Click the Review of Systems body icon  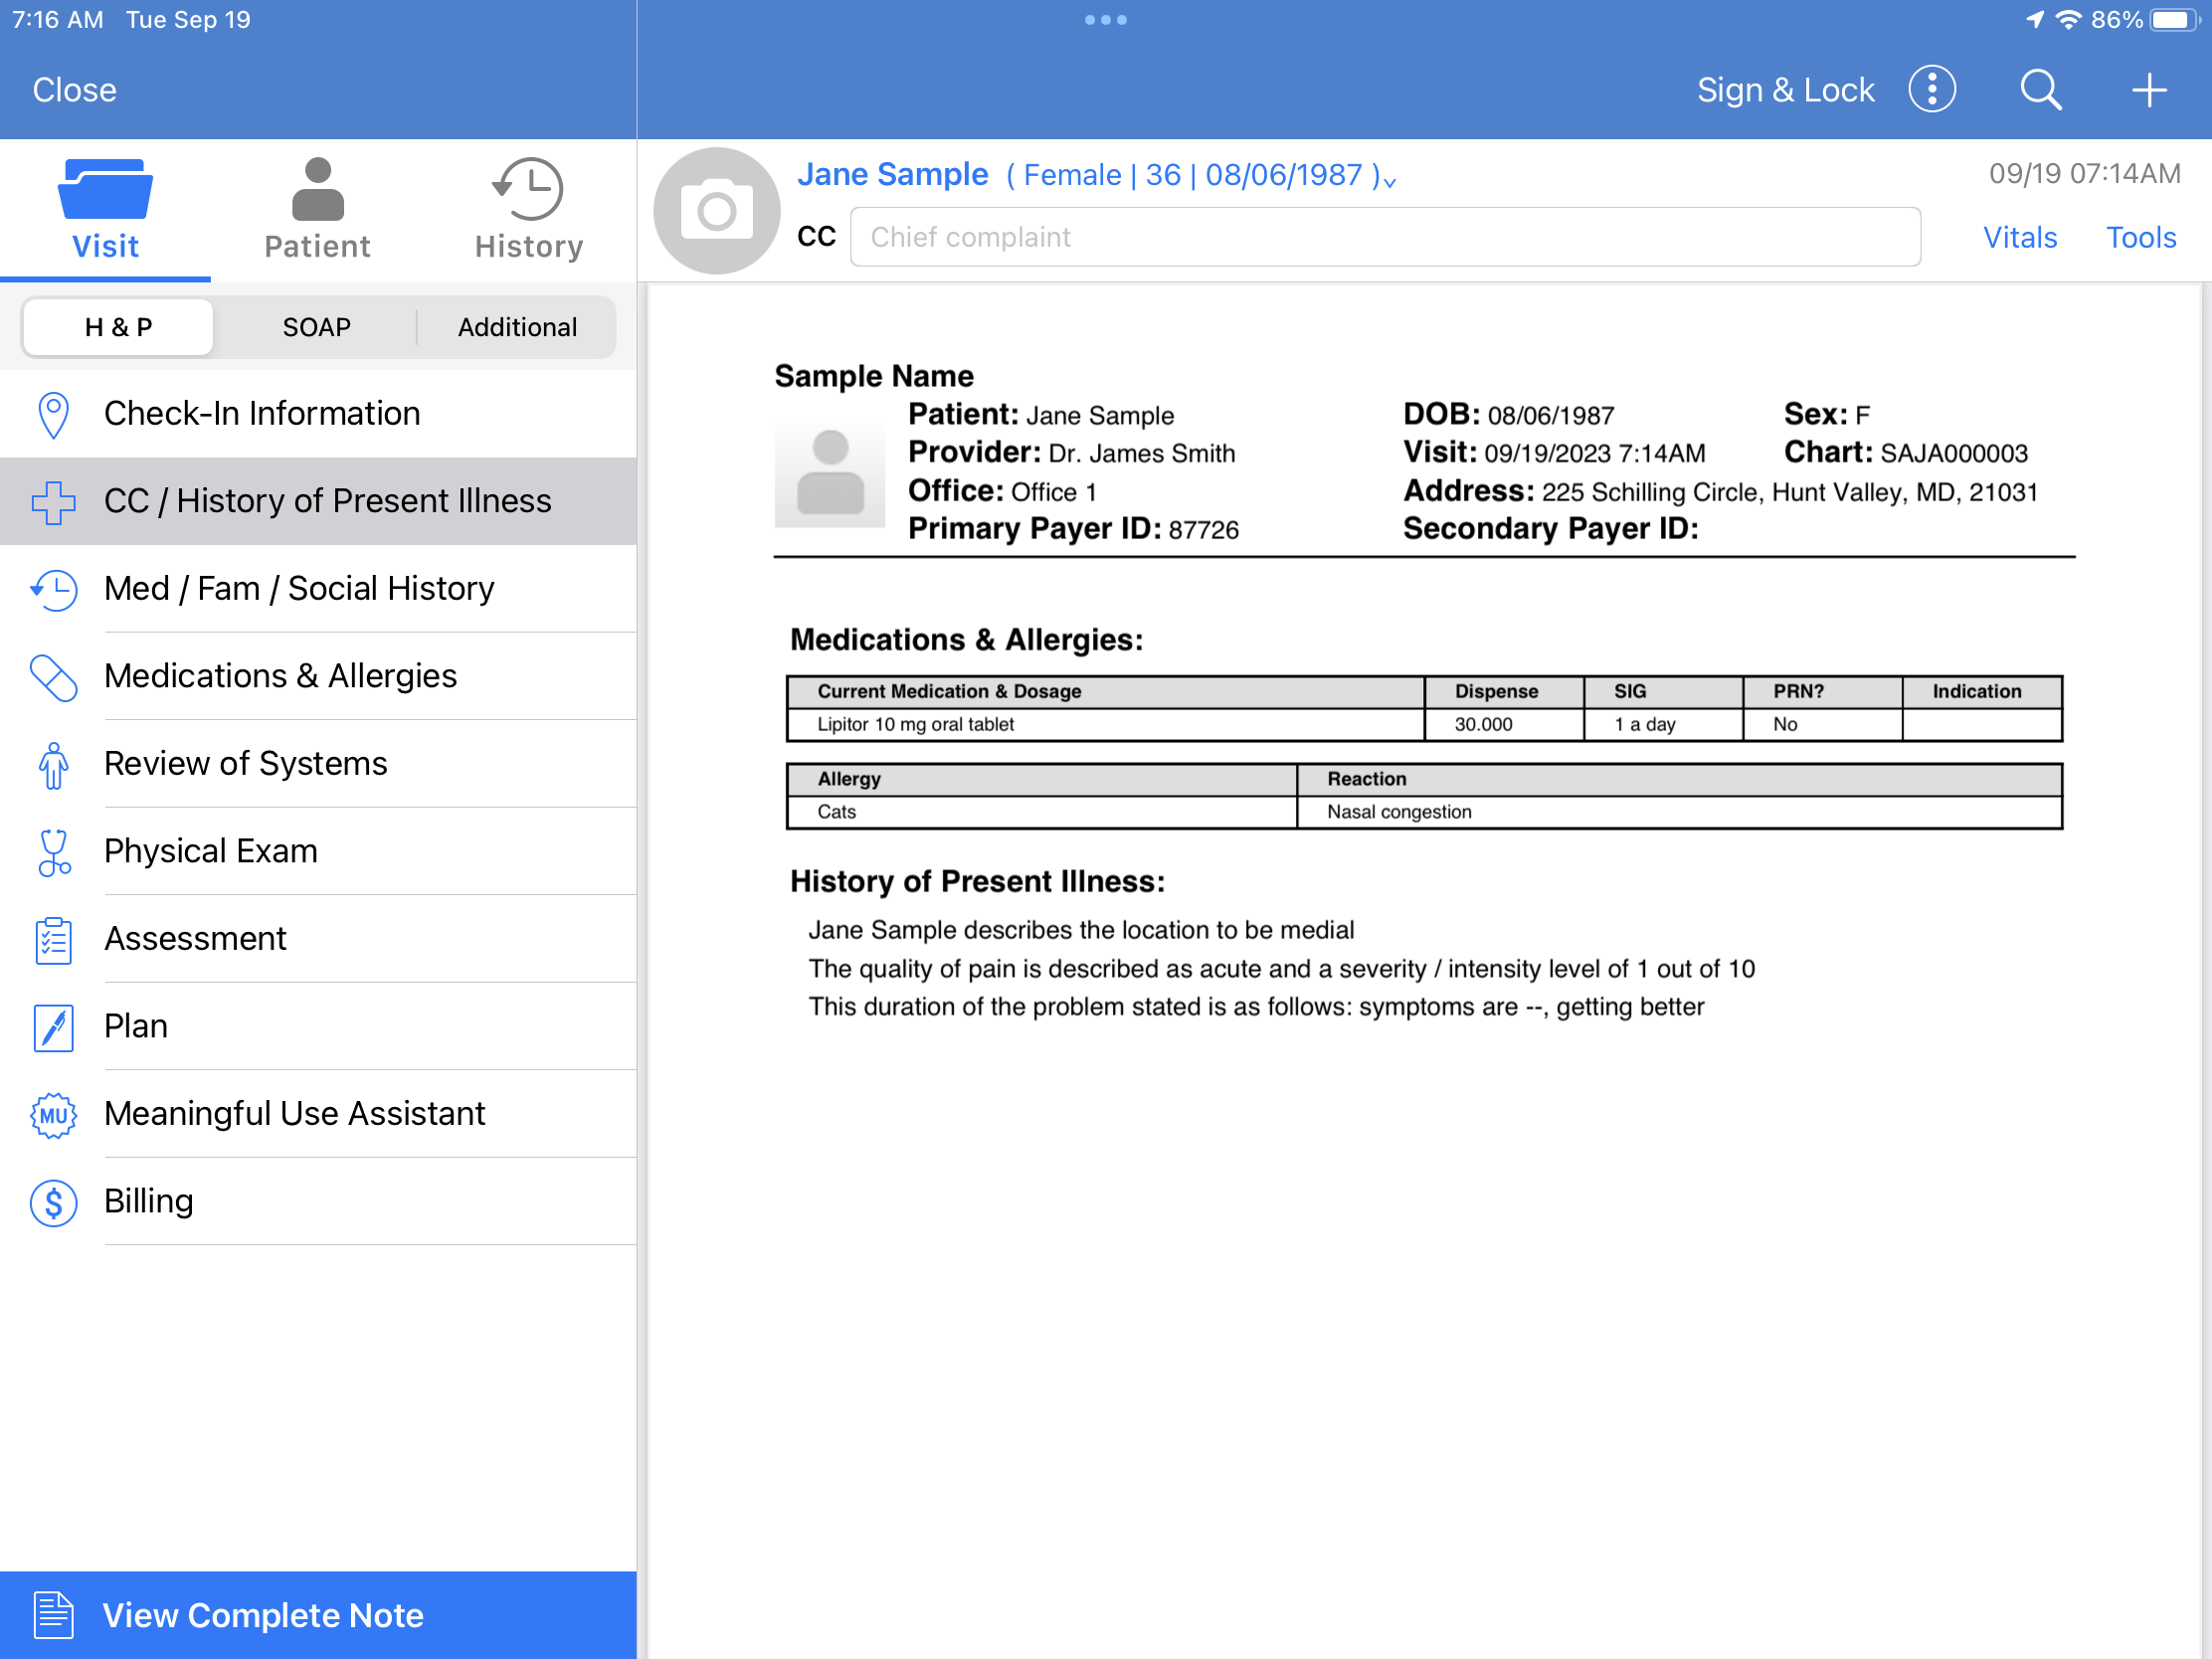pos(53,765)
